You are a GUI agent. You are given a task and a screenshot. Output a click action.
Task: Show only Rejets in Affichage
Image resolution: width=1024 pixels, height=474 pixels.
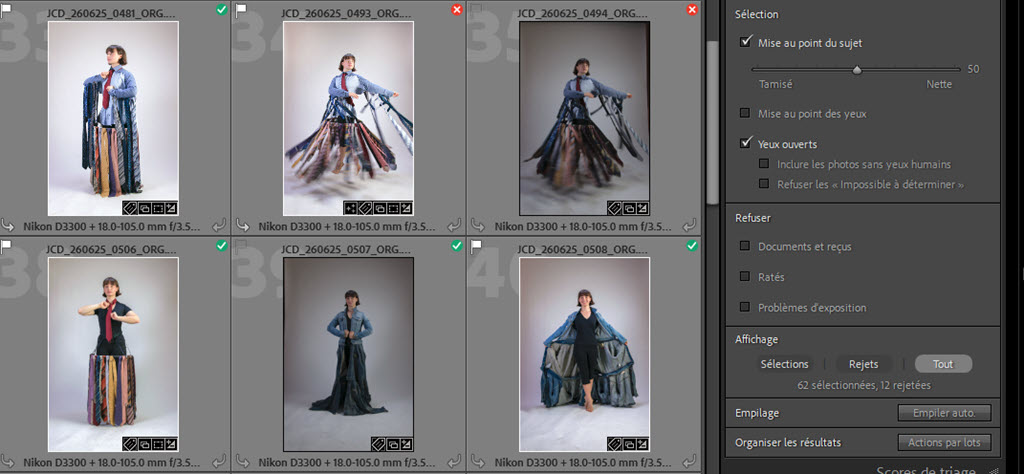coord(863,364)
